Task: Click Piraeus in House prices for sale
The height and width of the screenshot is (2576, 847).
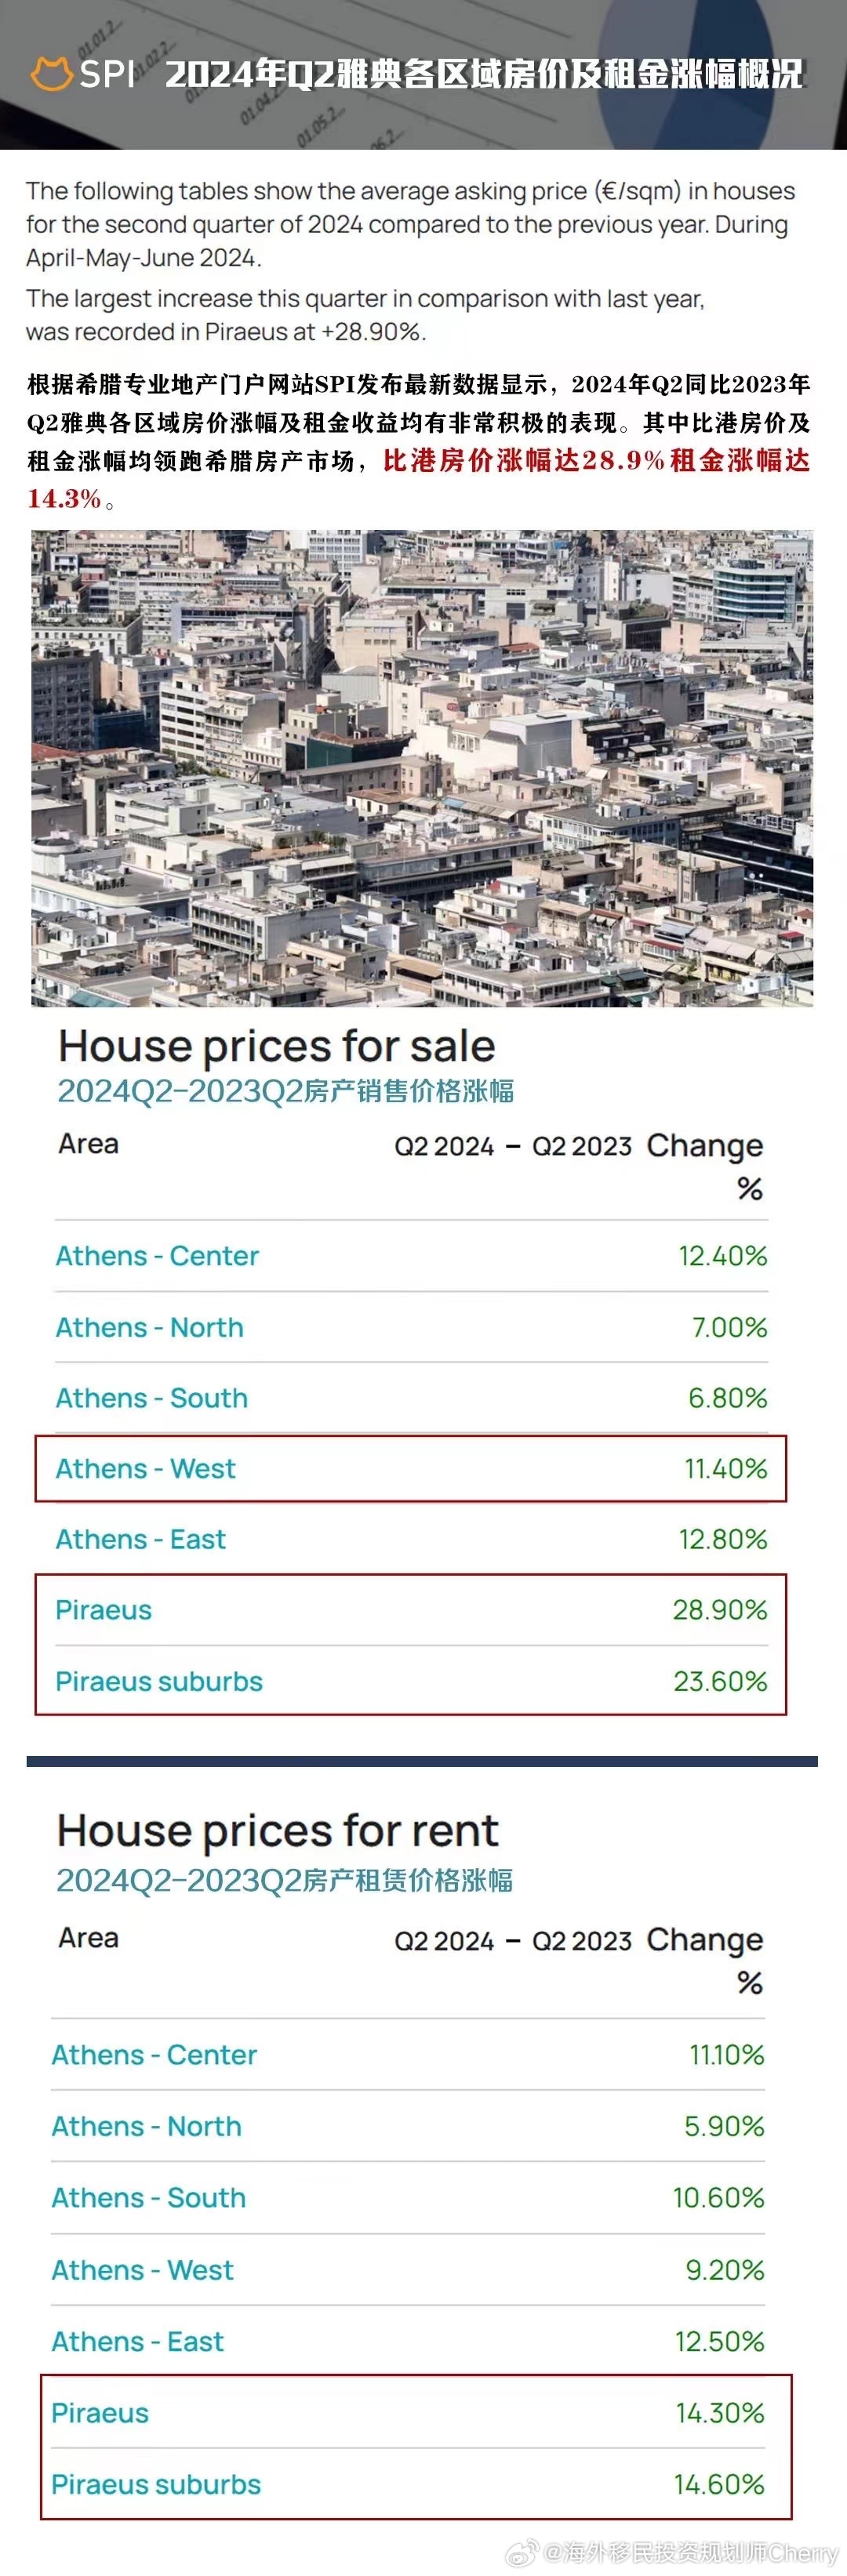Action: [x=104, y=1609]
